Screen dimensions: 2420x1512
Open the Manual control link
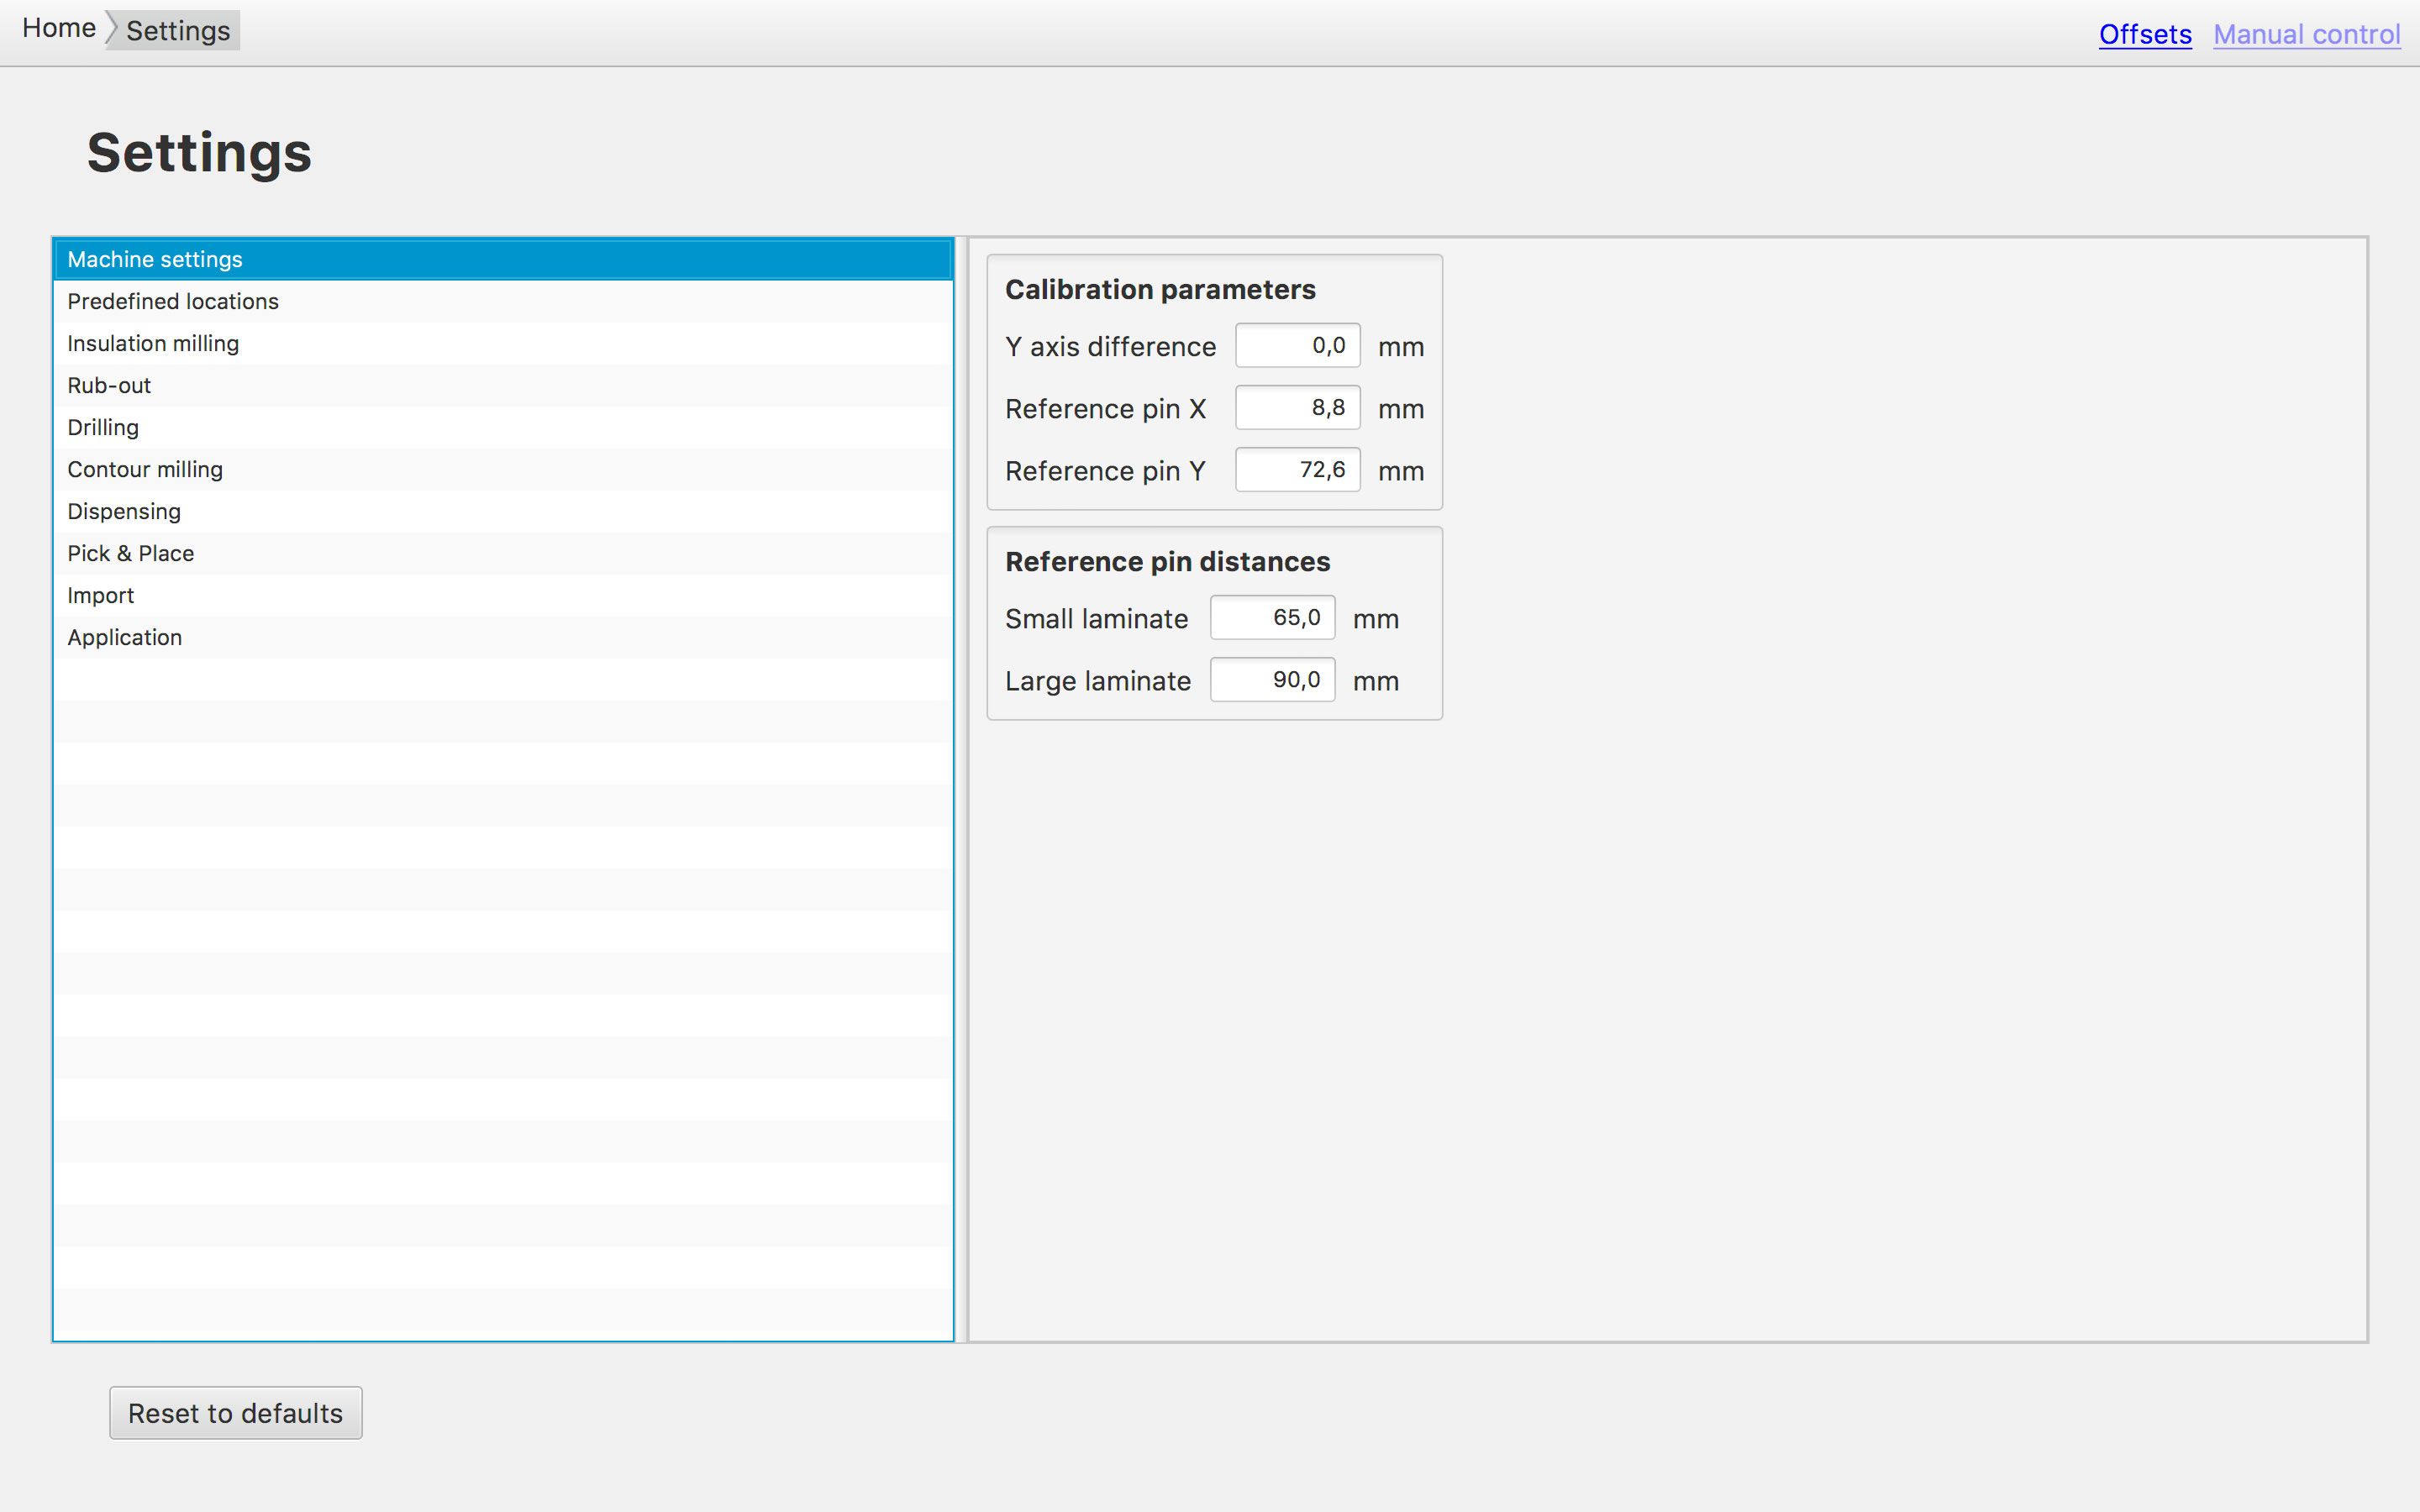pos(2306,34)
